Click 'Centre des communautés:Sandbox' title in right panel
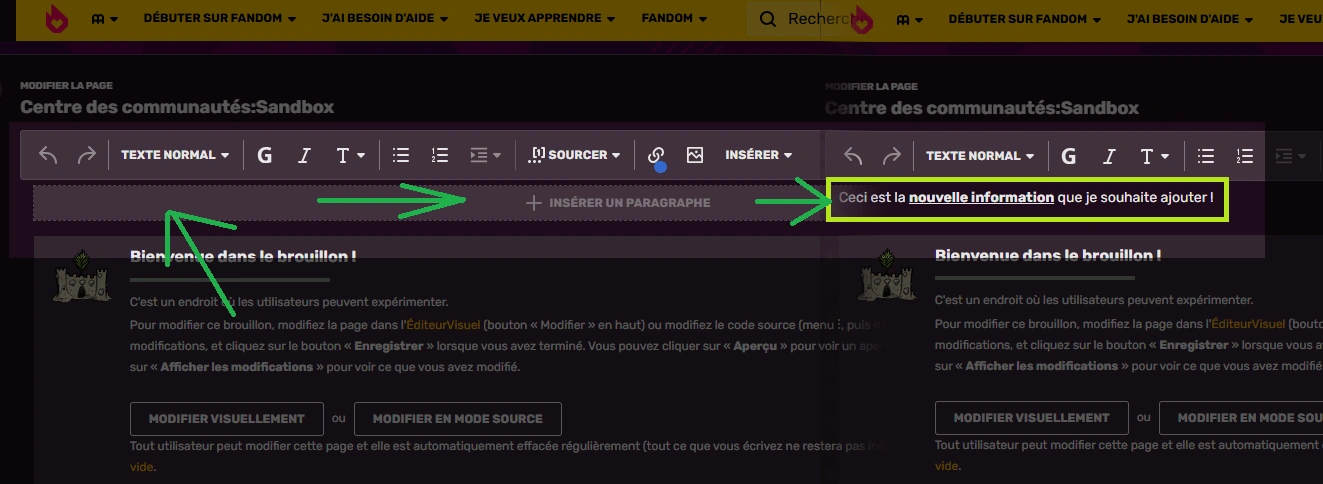1323x484 pixels. [982, 108]
